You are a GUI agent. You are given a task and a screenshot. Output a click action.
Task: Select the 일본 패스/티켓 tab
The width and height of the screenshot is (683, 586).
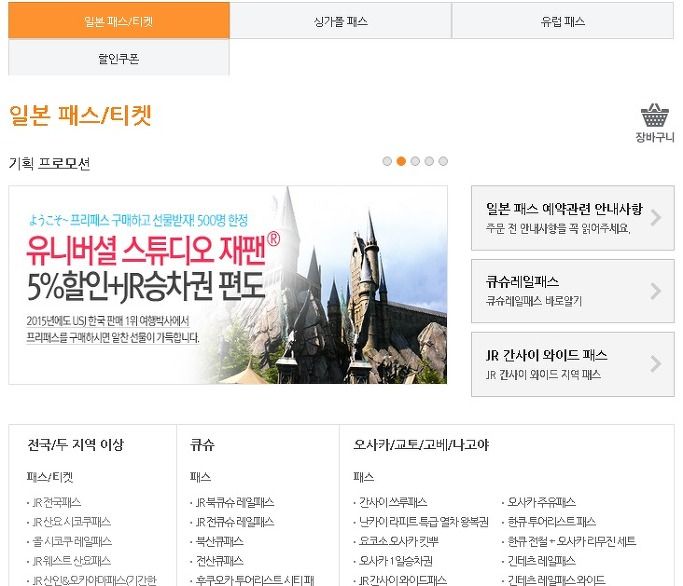point(119,20)
